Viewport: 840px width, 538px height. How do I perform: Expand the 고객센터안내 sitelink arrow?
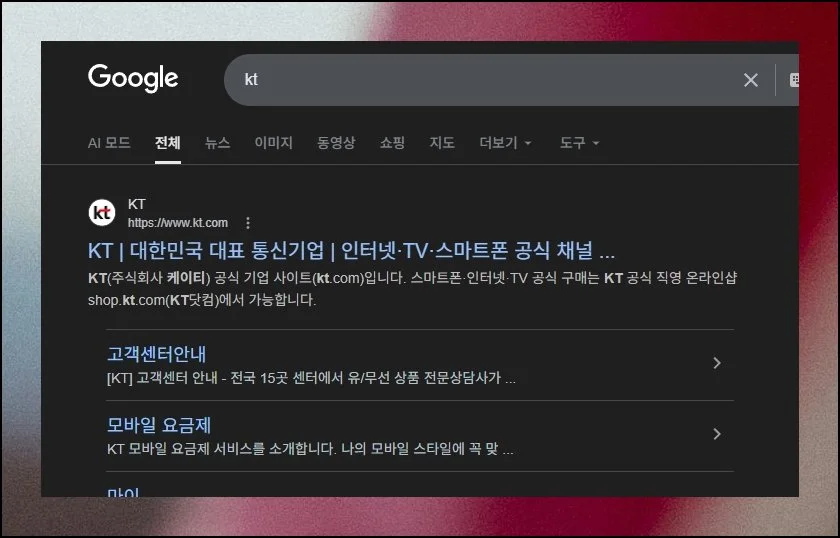(716, 363)
